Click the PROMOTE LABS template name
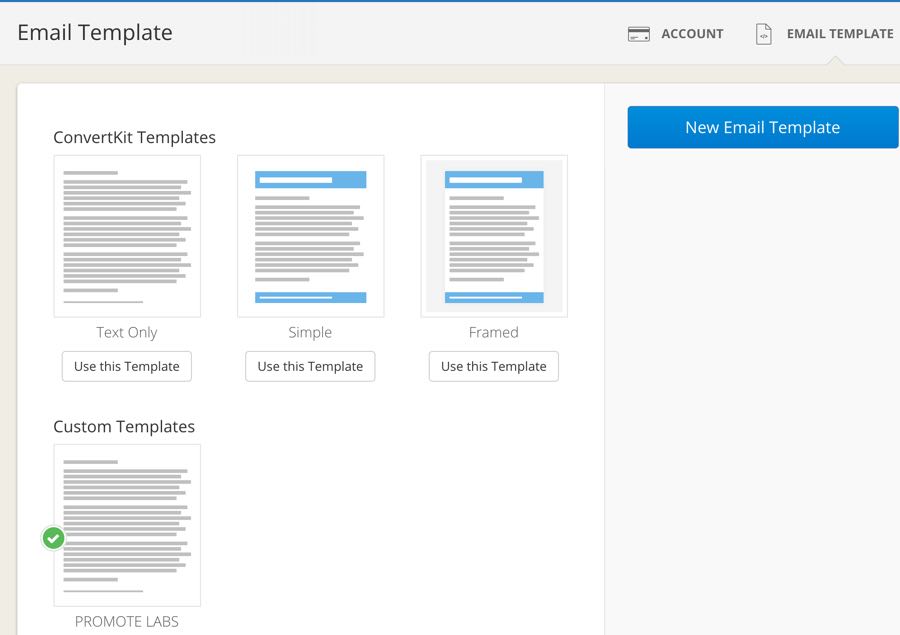The image size is (900, 635). pos(127,621)
